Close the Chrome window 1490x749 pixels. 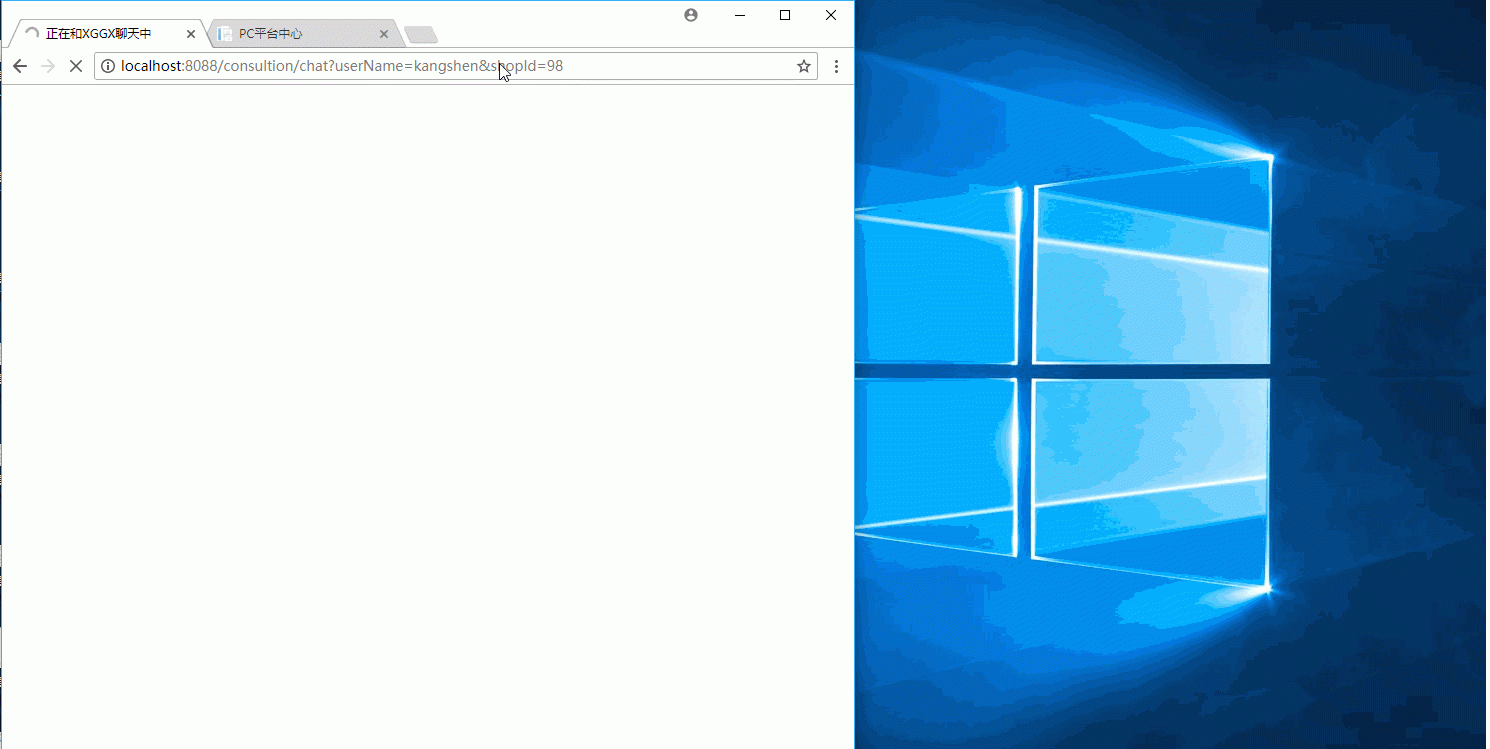(x=831, y=15)
